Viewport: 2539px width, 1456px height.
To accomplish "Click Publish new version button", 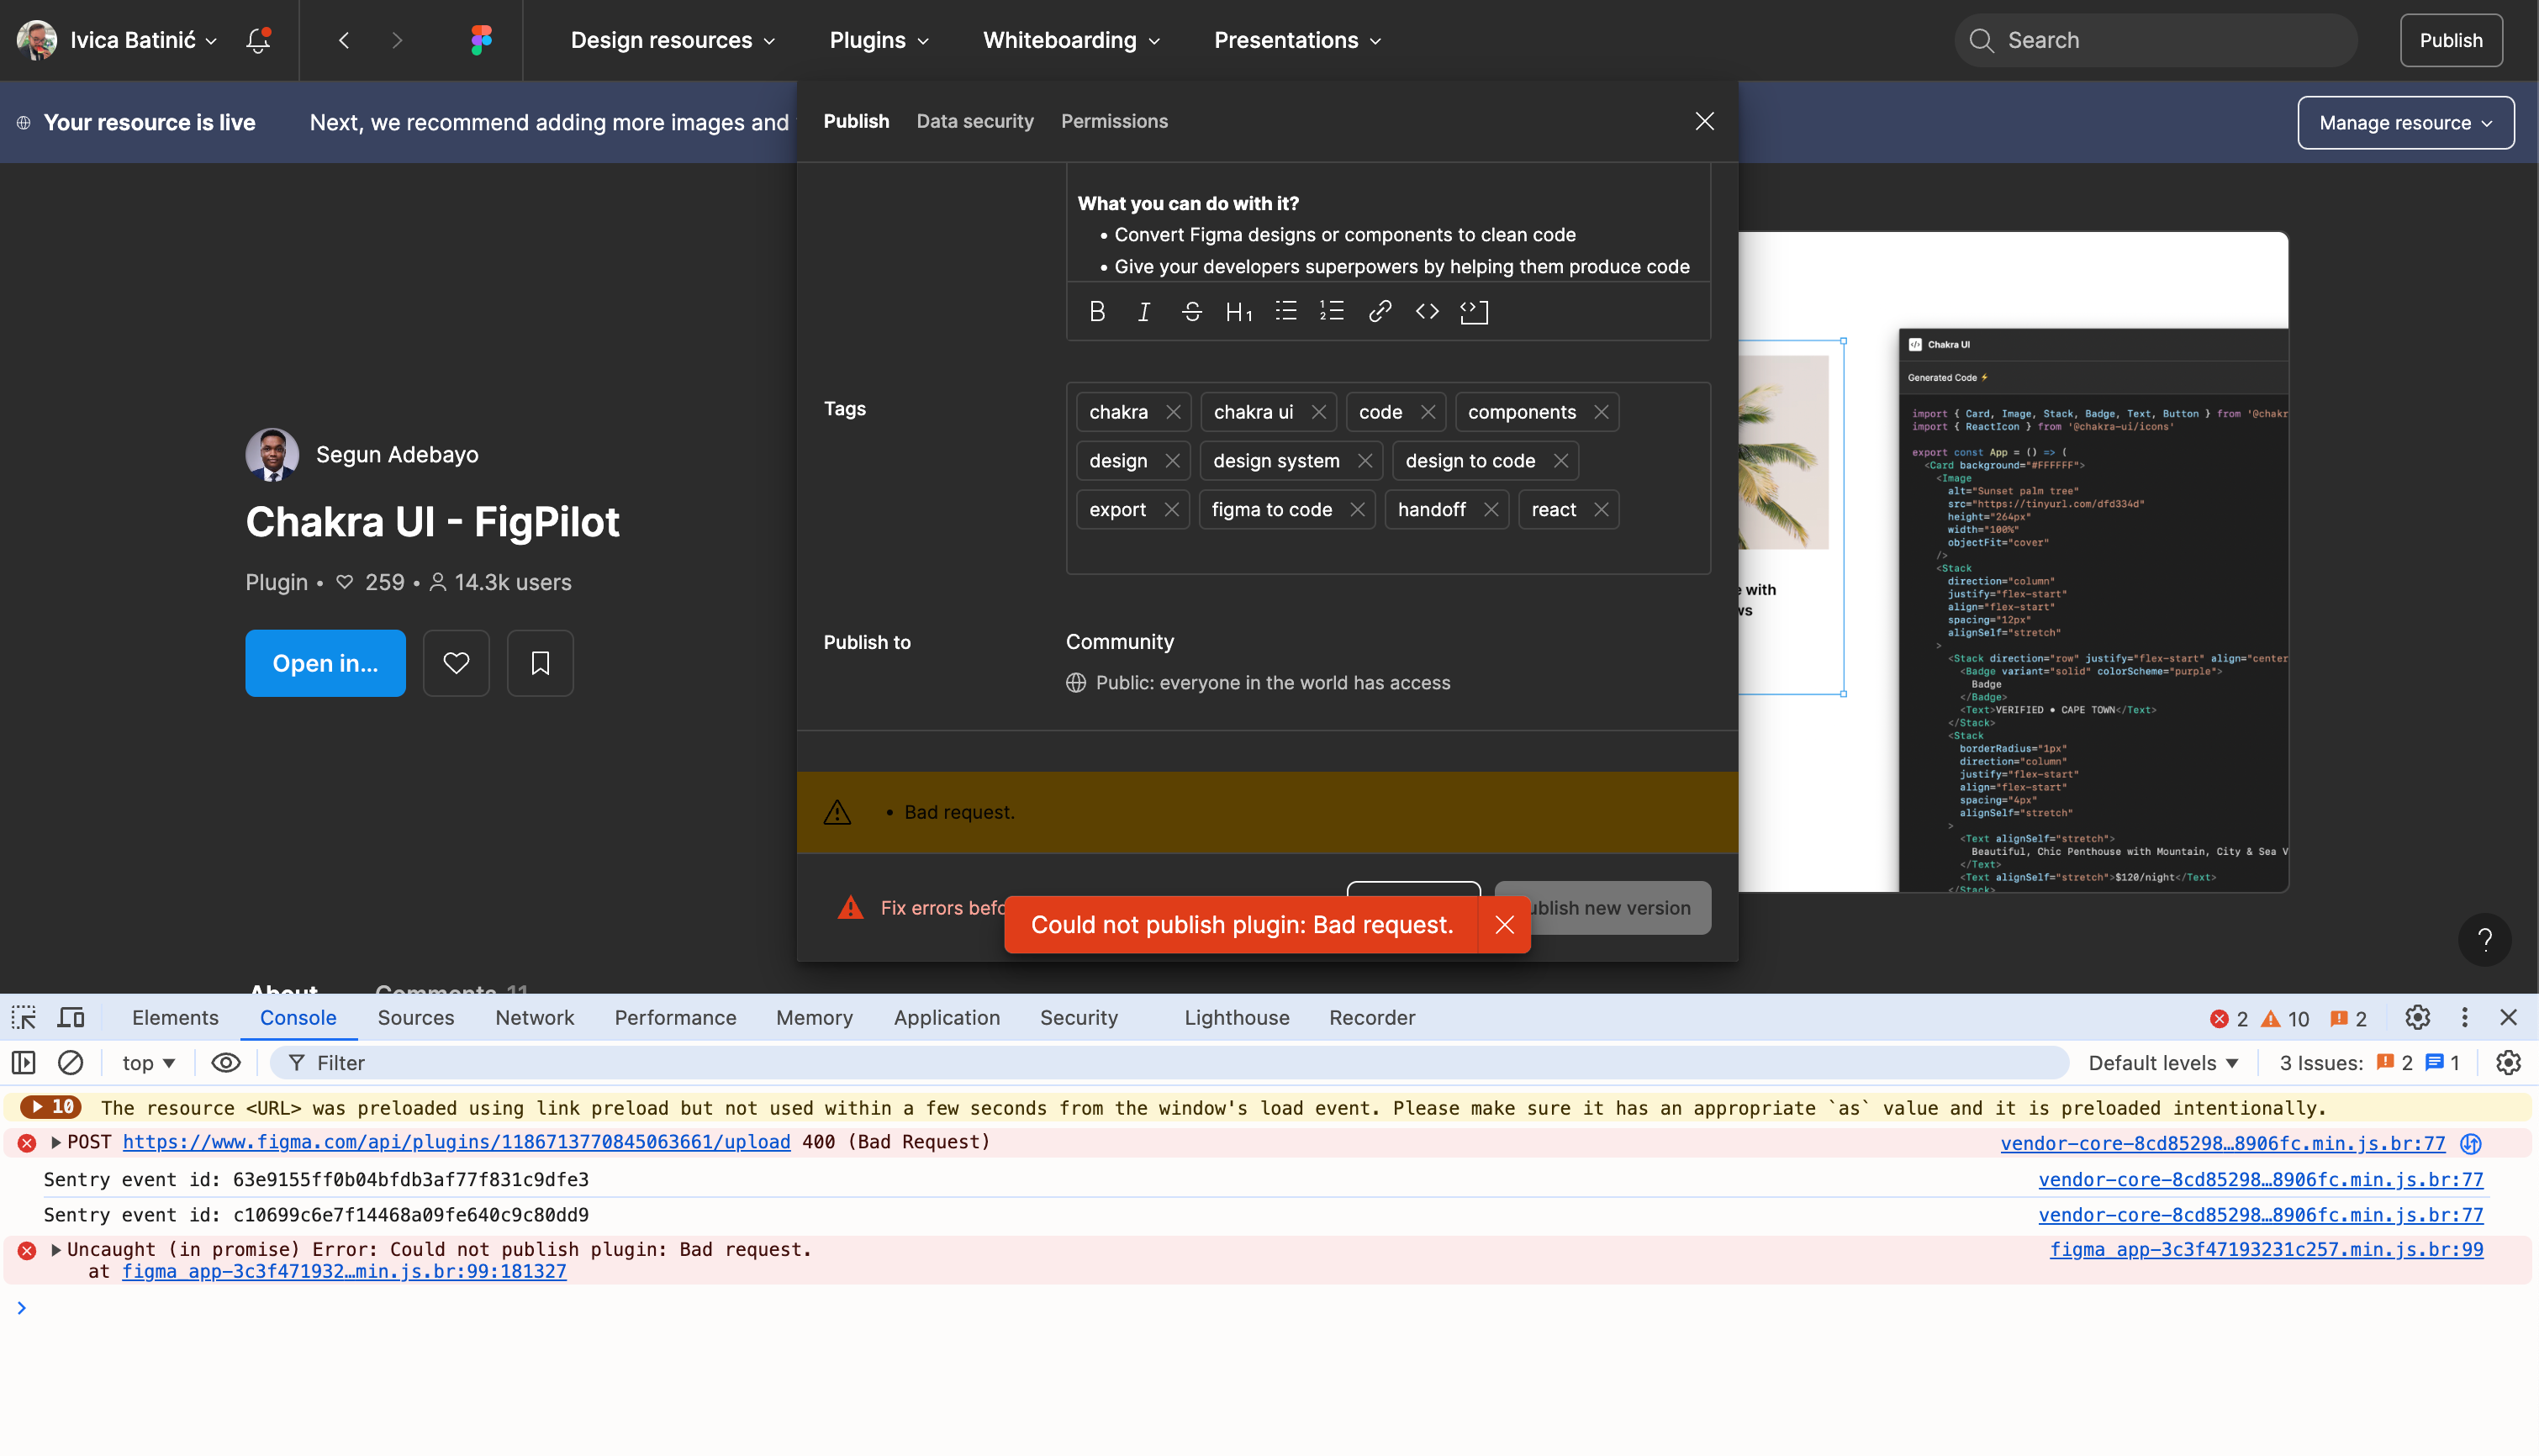I will (x=1603, y=908).
